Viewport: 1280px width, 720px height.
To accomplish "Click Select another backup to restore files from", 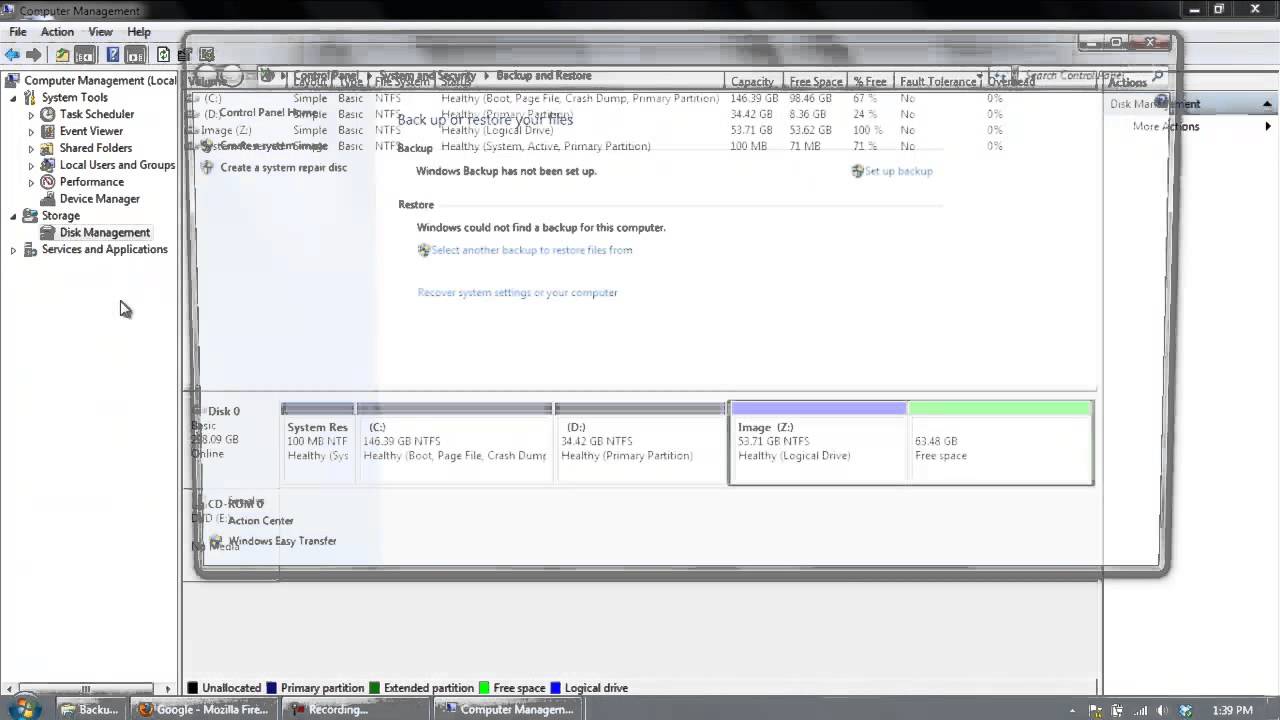I will coord(532,250).
